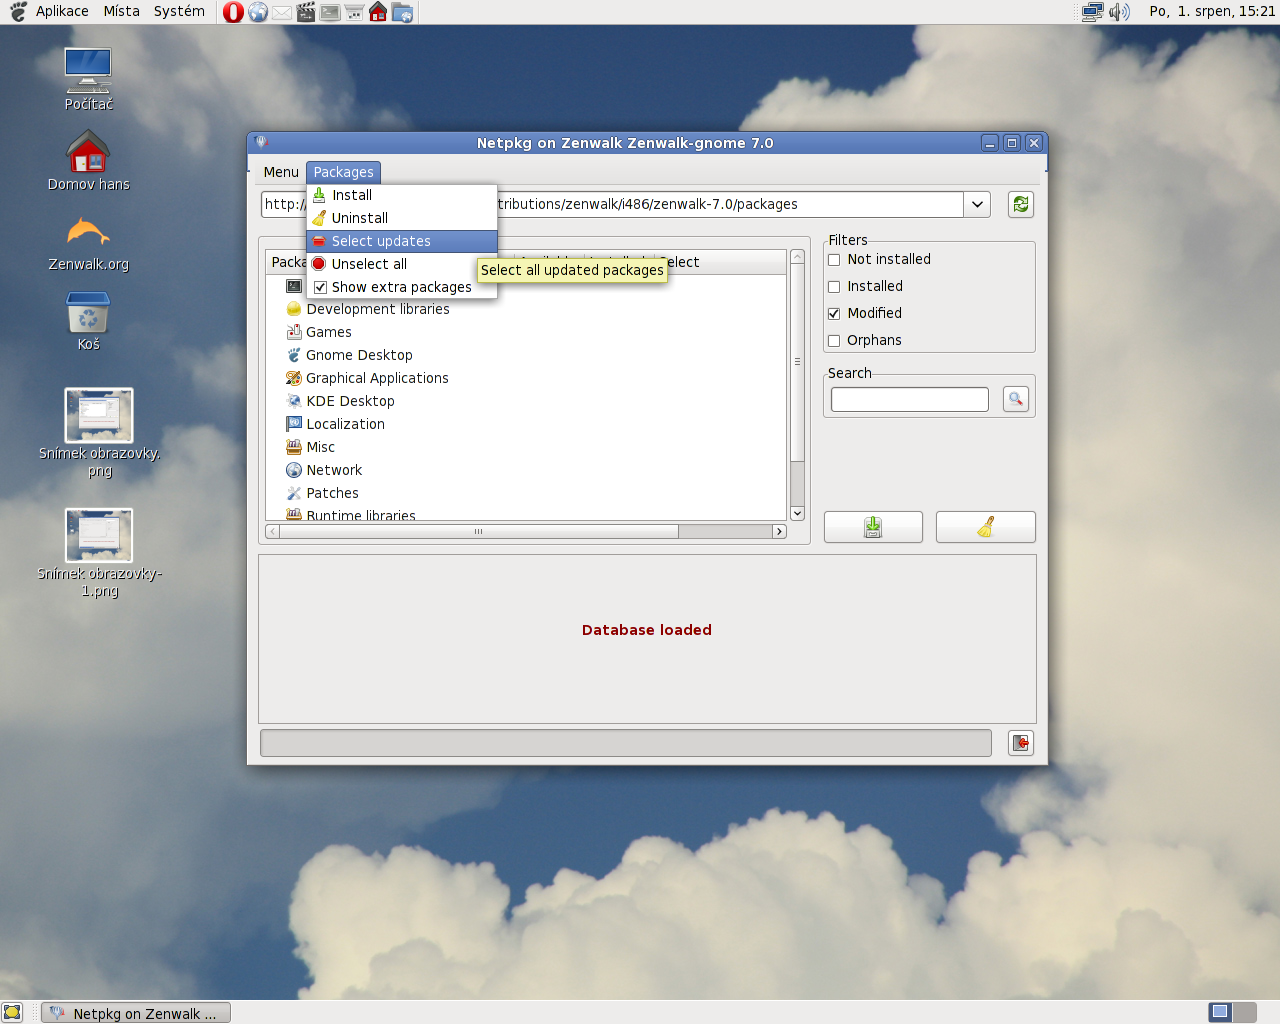This screenshot has width=1280, height=1024.
Task: Close the Packages menu
Action: point(343,172)
